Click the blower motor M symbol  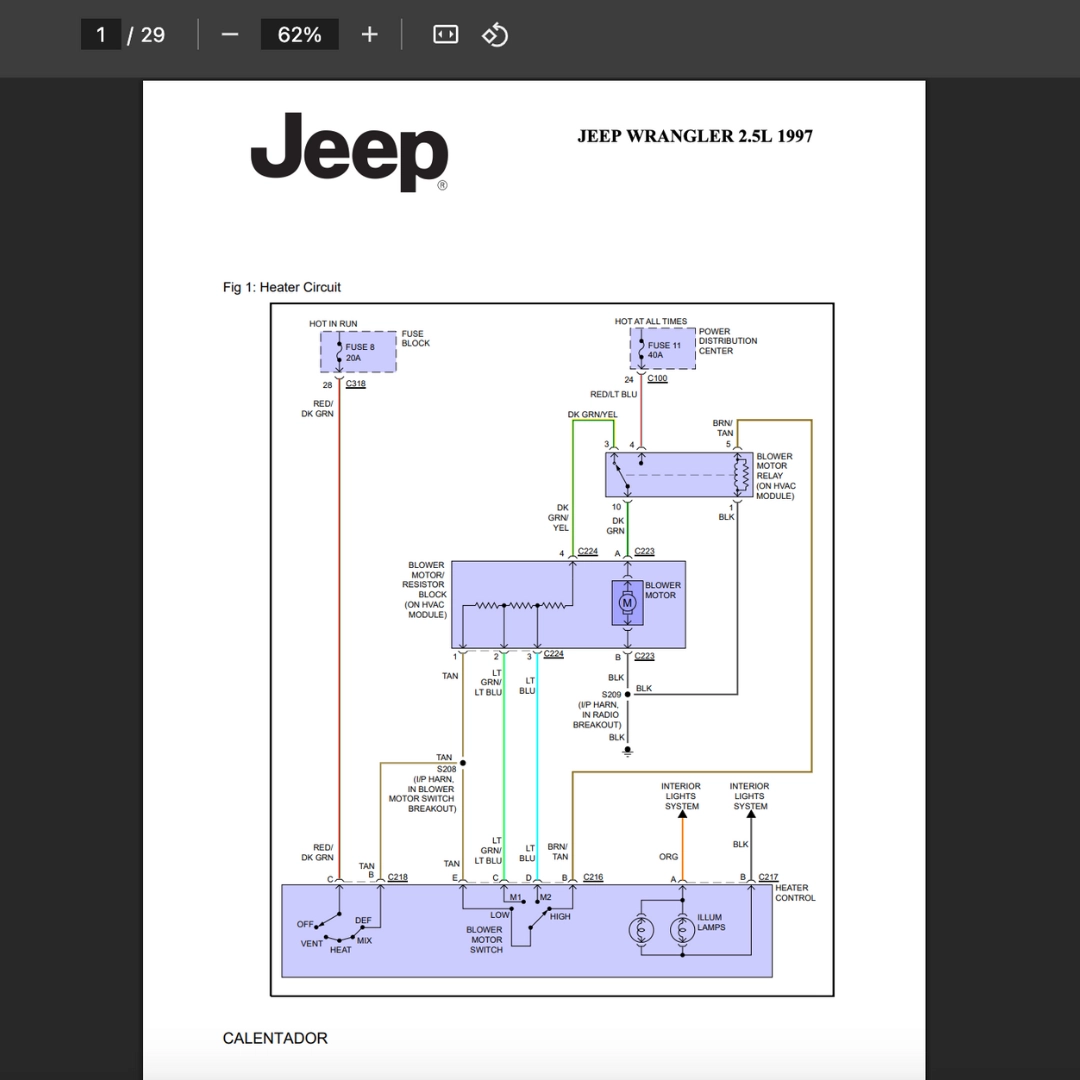[627, 603]
